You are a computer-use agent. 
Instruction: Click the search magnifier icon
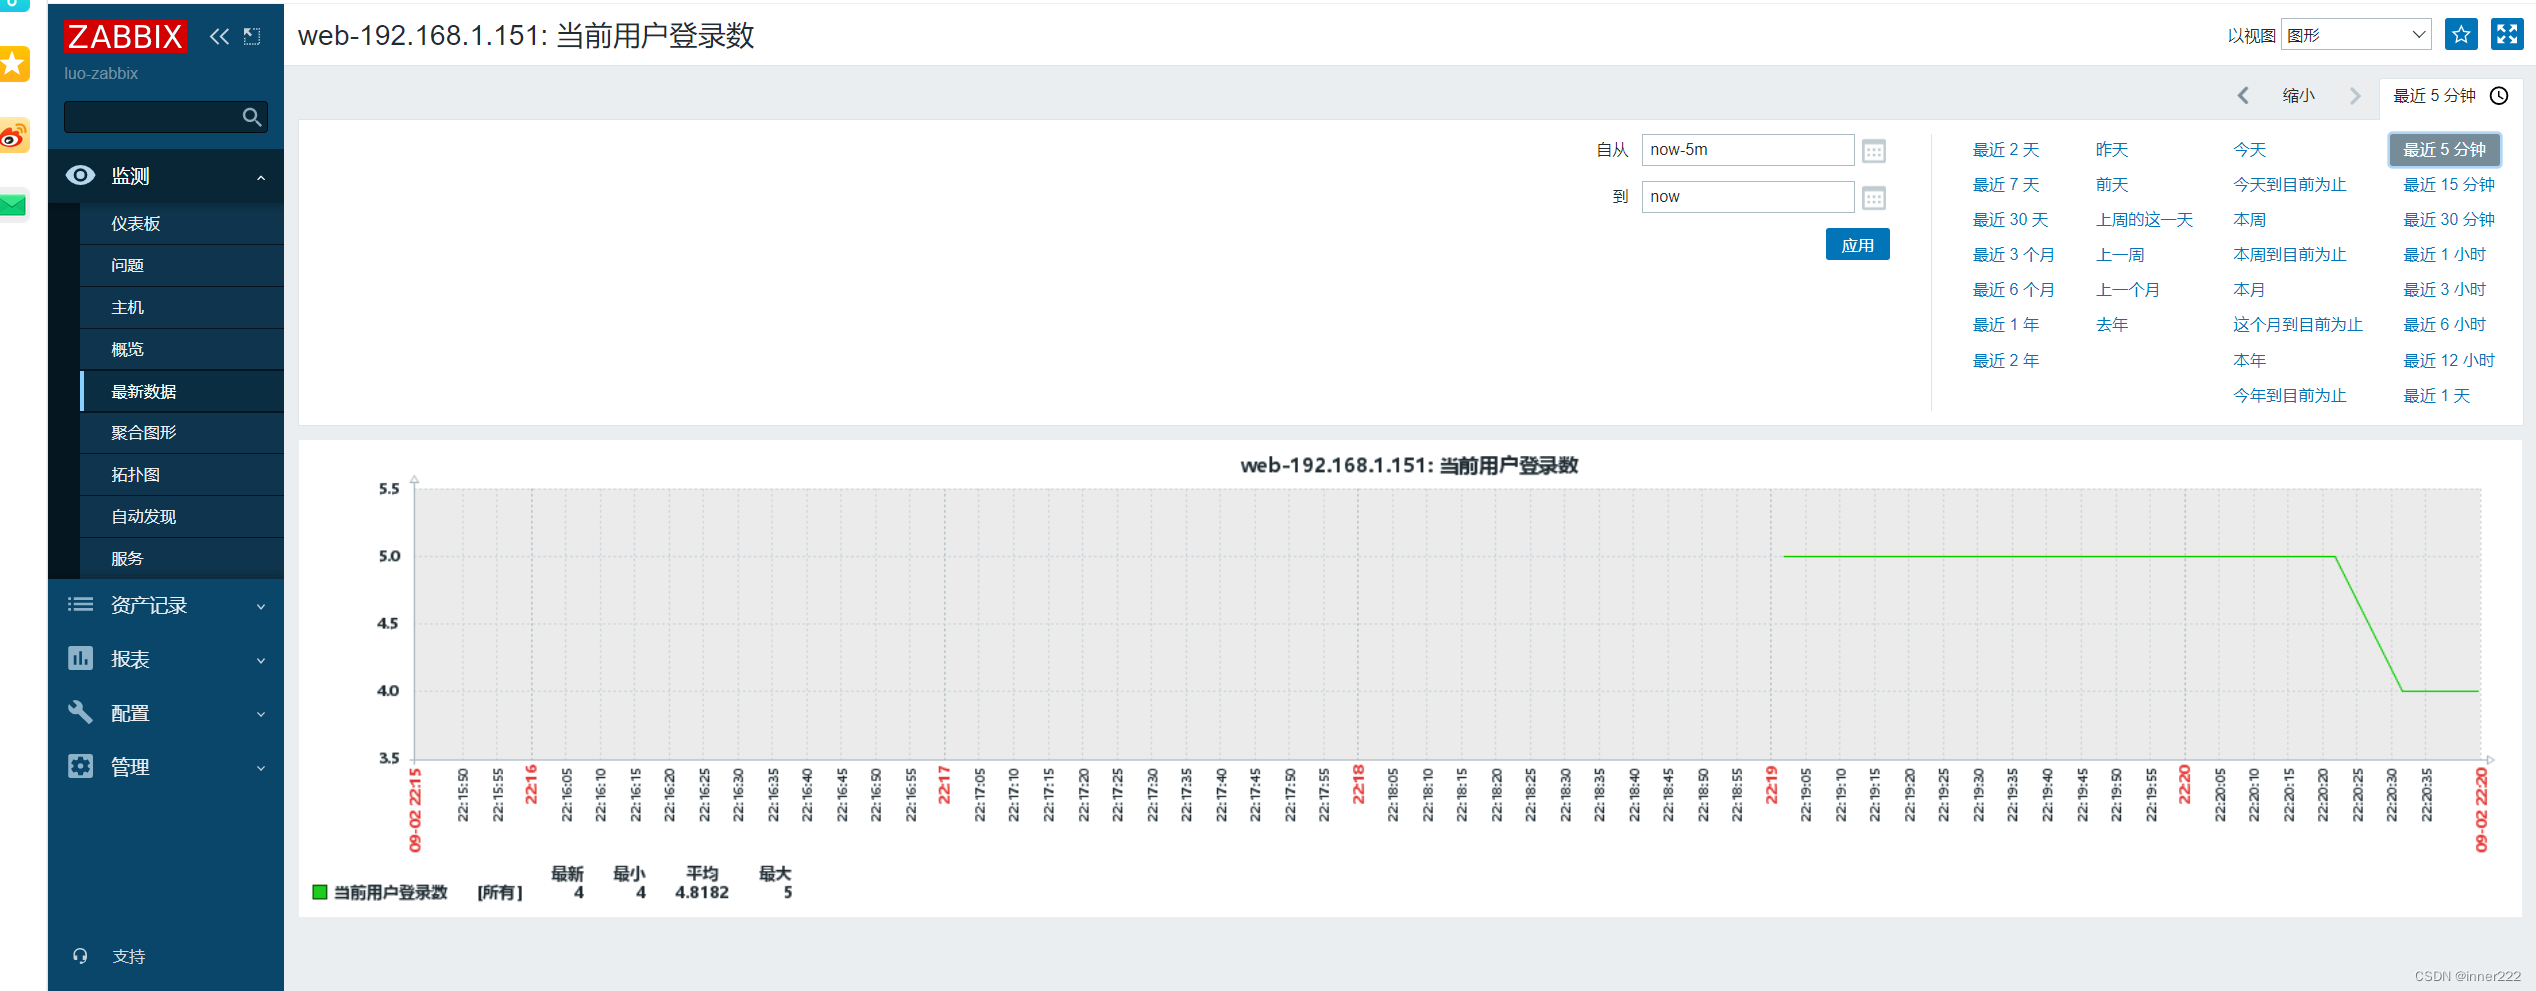tap(252, 117)
